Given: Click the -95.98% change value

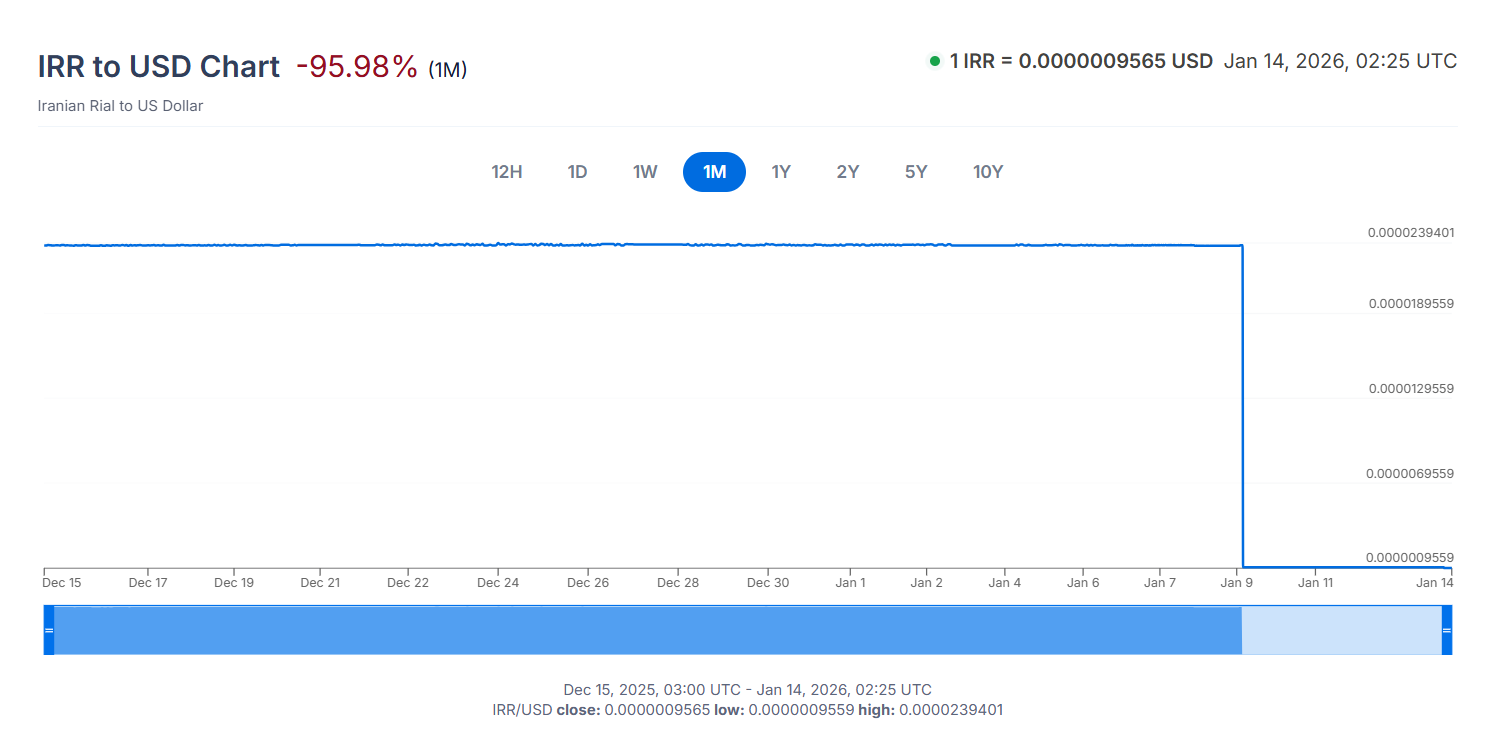Looking at the screenshot, I should pyautogui.click(x=357, y=67).
